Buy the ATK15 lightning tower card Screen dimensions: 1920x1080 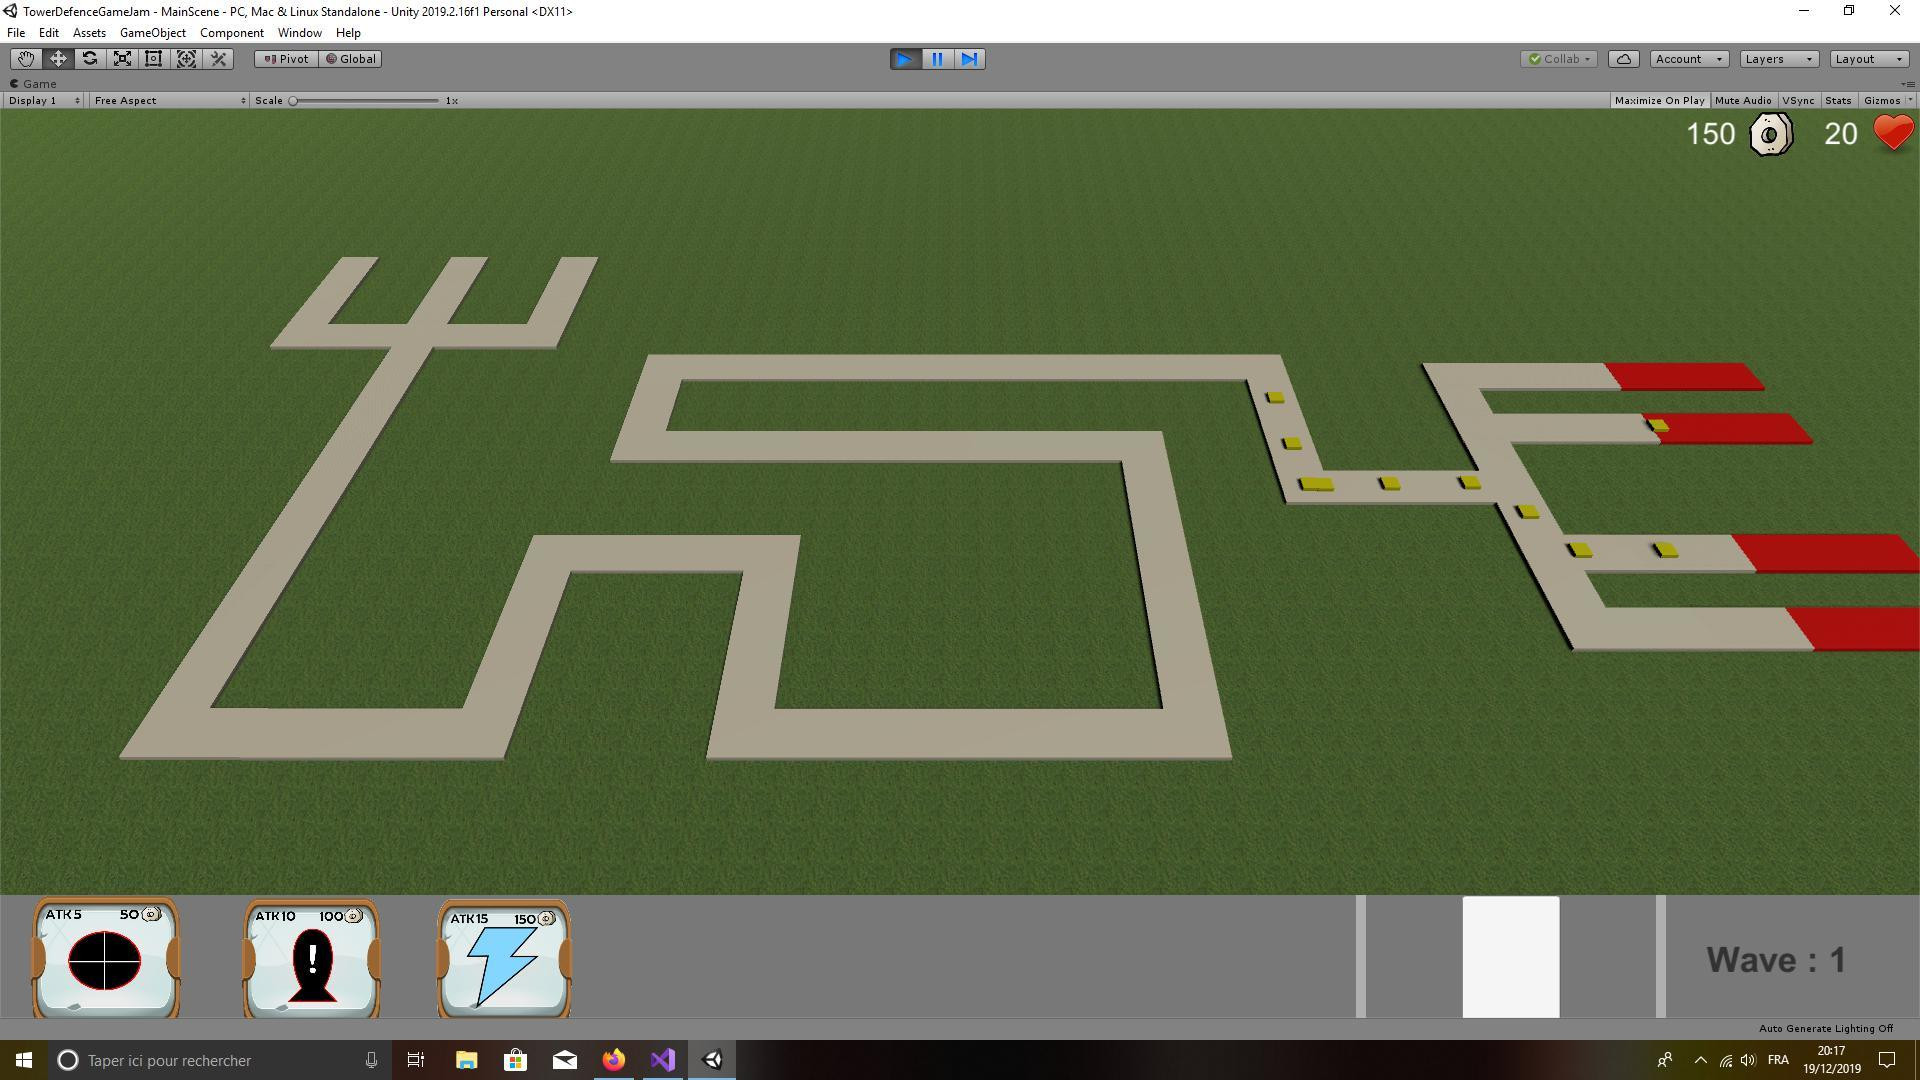[x=504, y=959]
